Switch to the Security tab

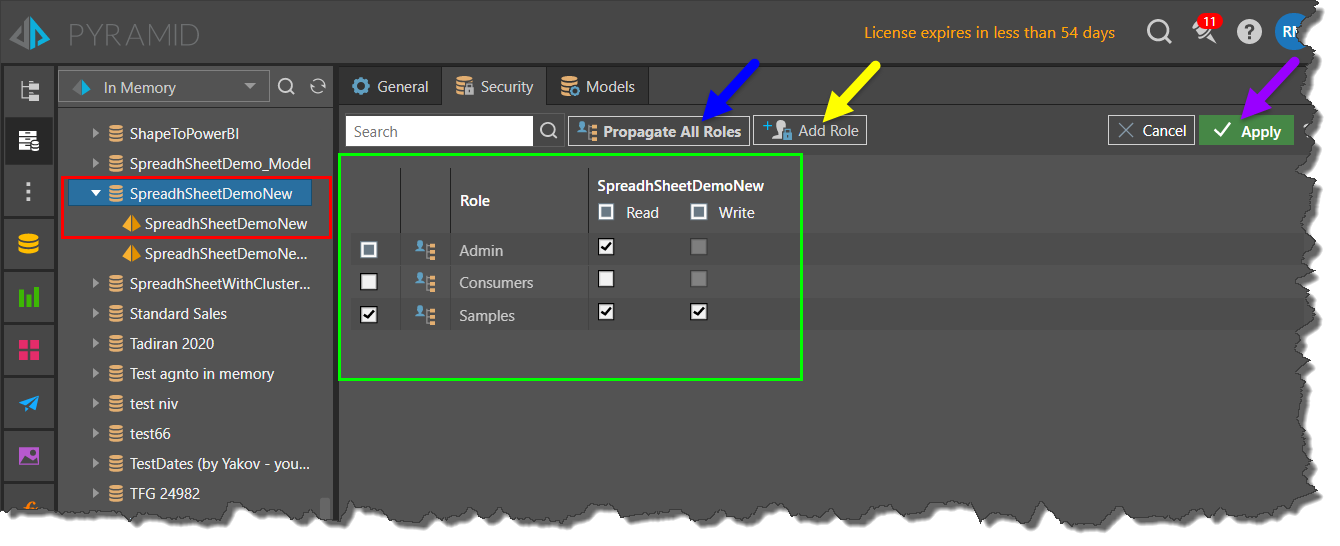coord(494,87)
